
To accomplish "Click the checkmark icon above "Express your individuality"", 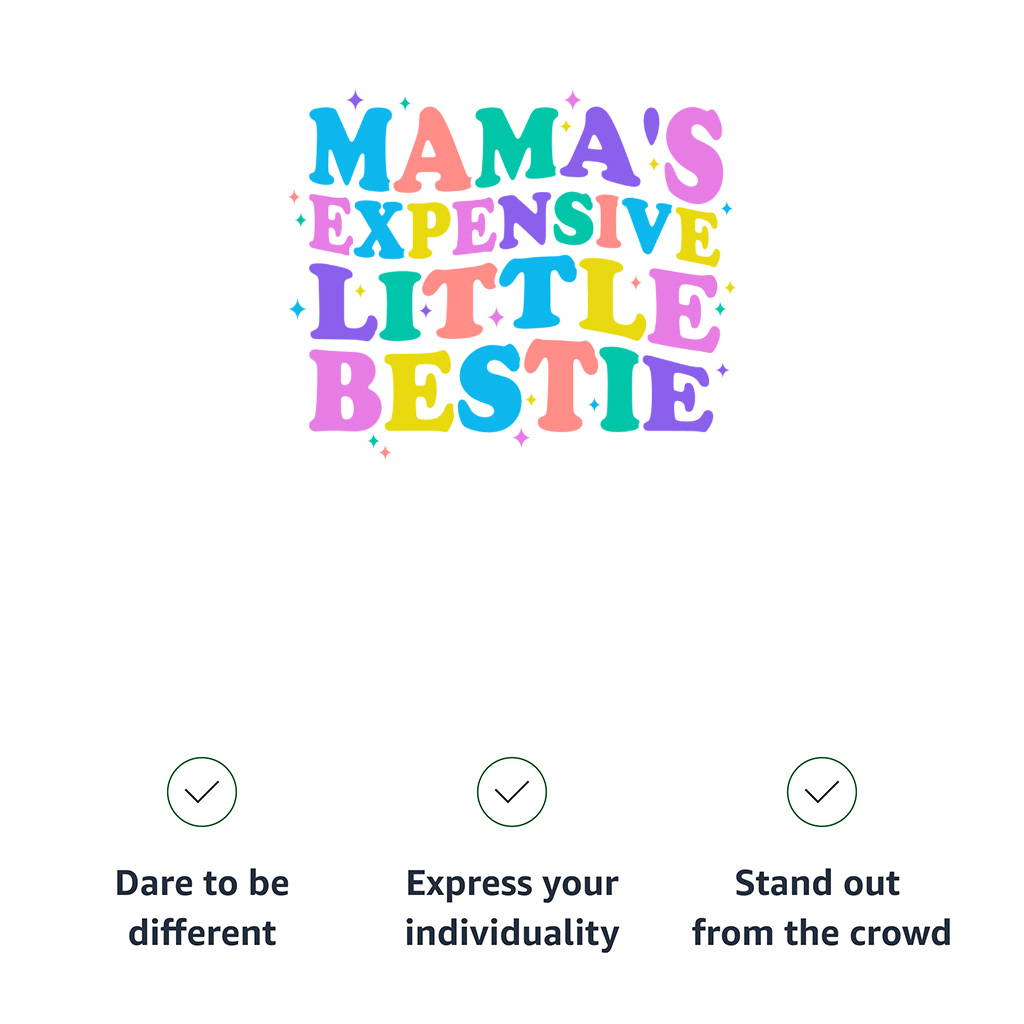I will click(512, 792).
